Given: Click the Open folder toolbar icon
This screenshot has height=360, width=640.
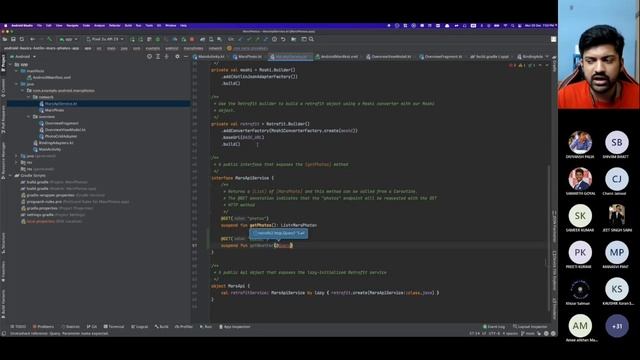Looking at the screenshot, I should (x=4, y=39).
